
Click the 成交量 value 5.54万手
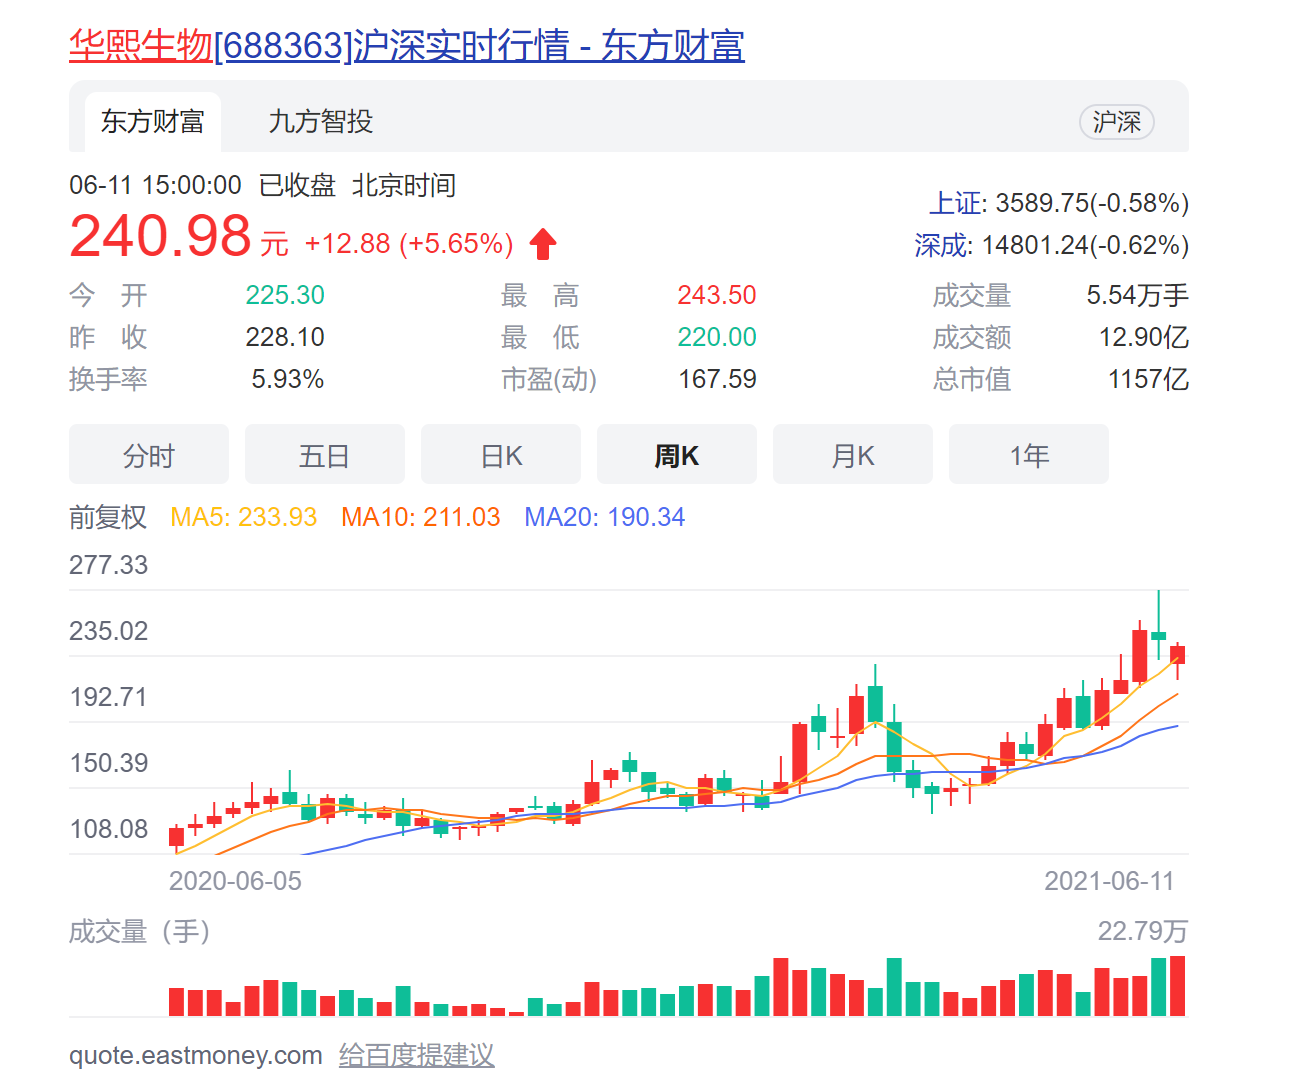point(1138,295)
